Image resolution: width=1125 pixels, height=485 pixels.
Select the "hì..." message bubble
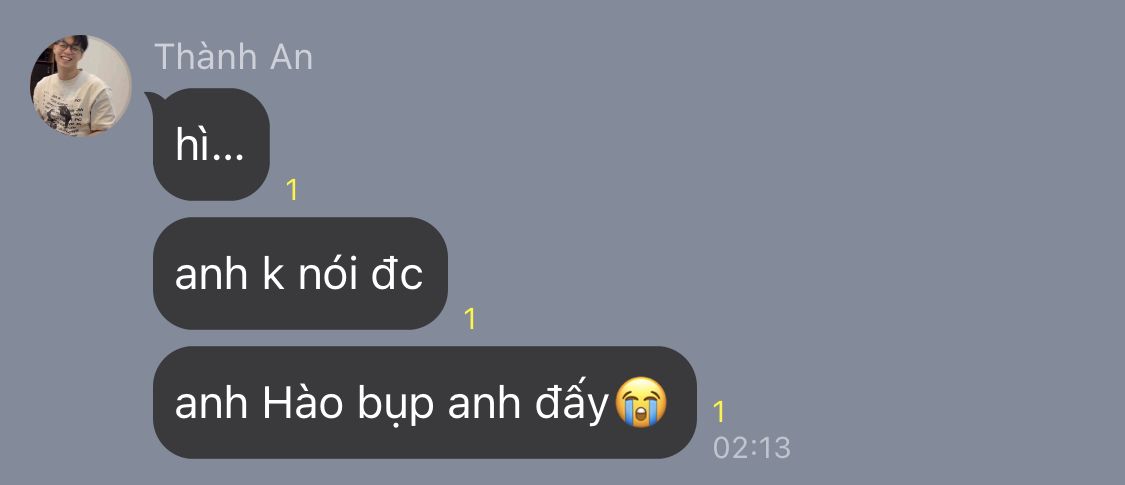(211, 144)
